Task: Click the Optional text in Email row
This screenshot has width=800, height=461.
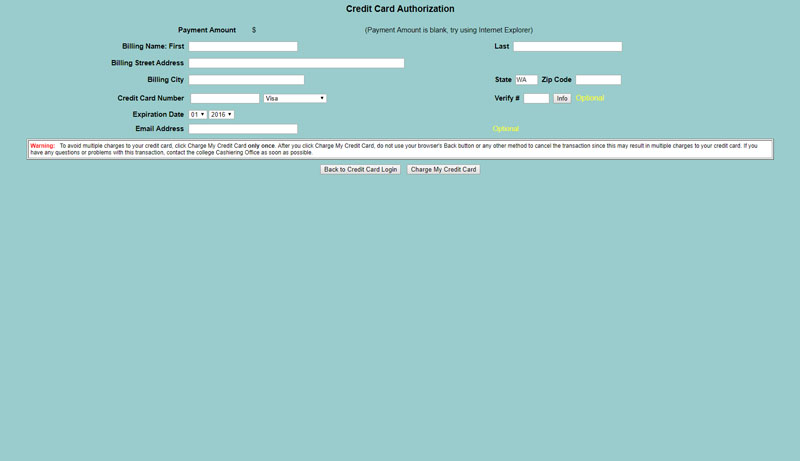Action: coord(506,129)
